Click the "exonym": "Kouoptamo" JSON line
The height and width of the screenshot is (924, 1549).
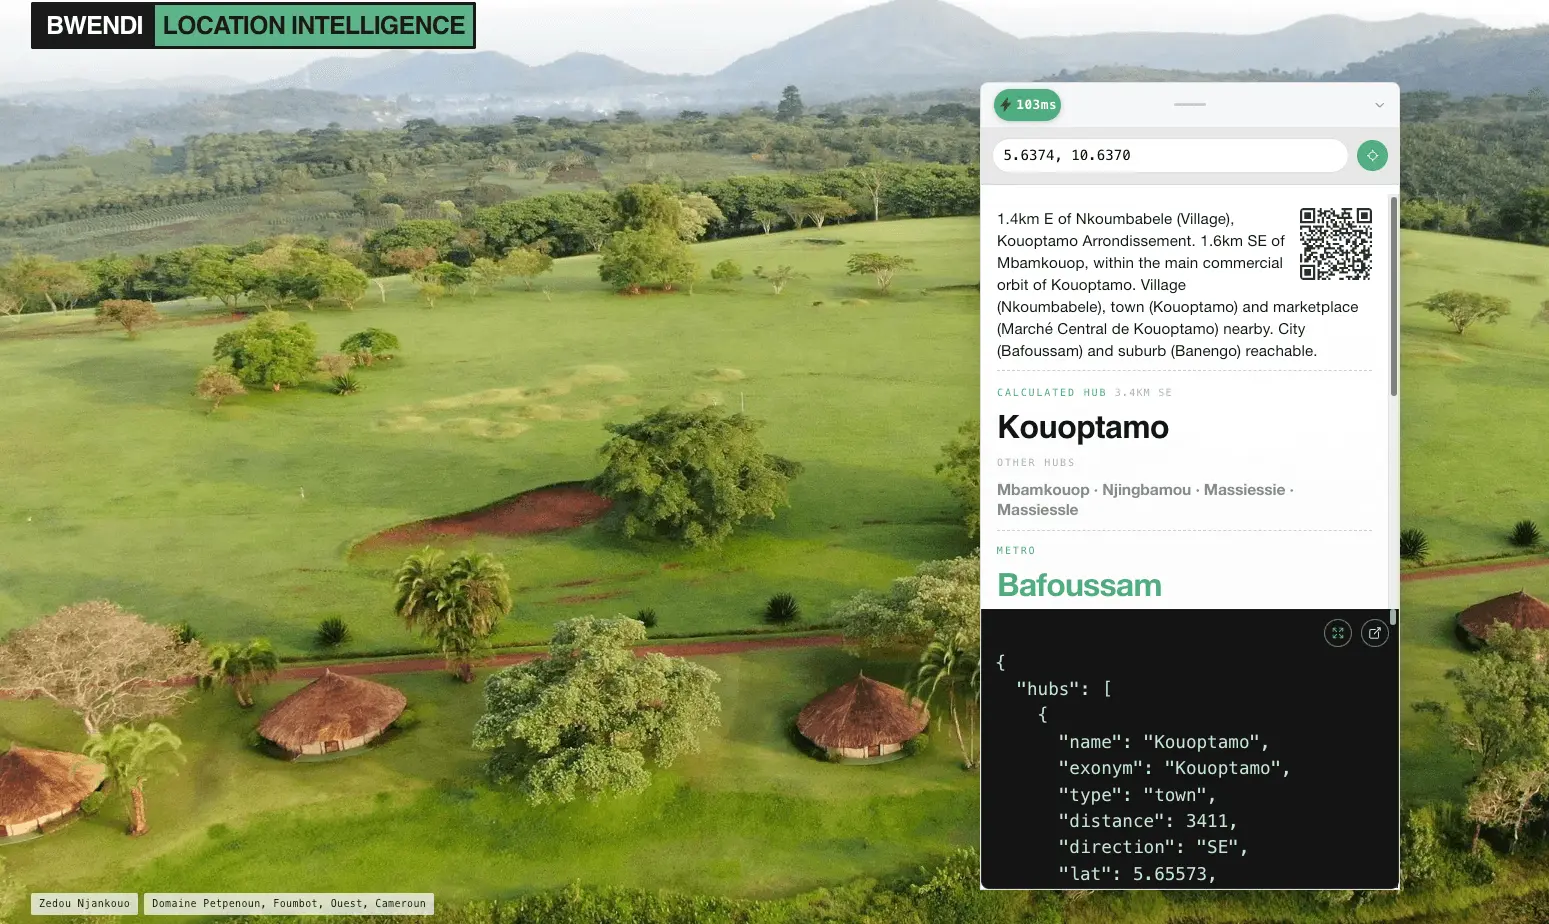1174,768
